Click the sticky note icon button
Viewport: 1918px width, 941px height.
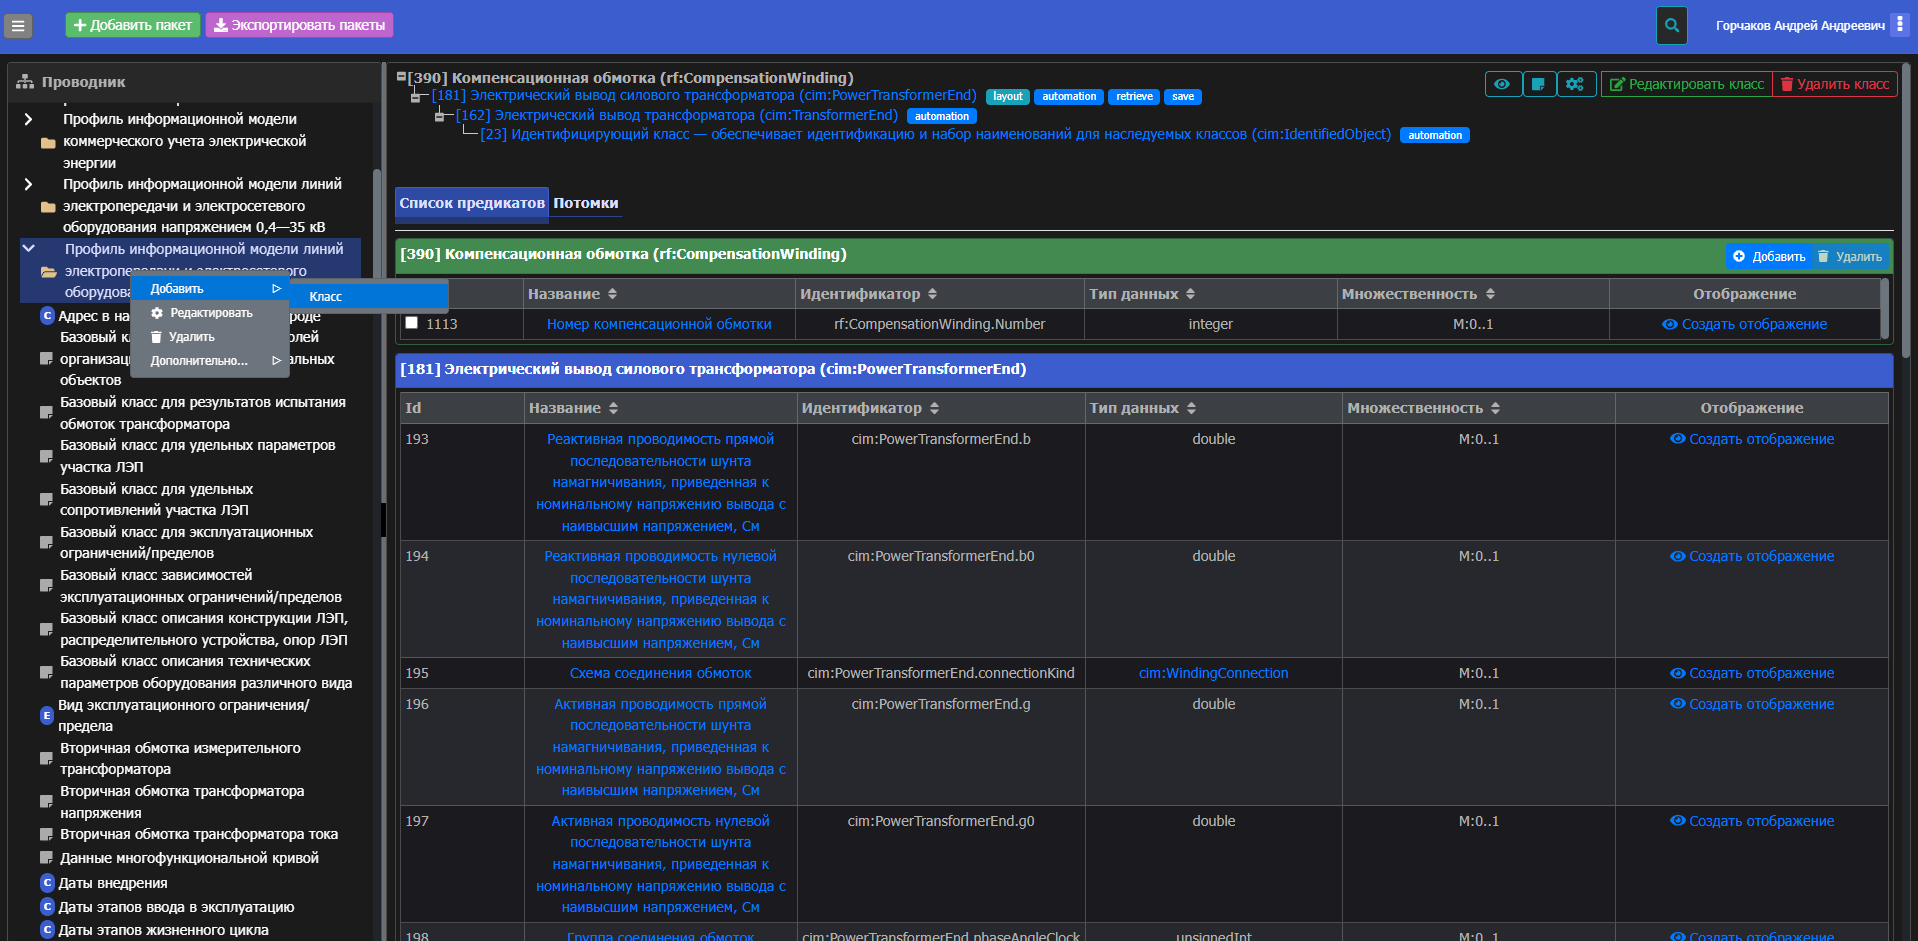[1538, 84]
